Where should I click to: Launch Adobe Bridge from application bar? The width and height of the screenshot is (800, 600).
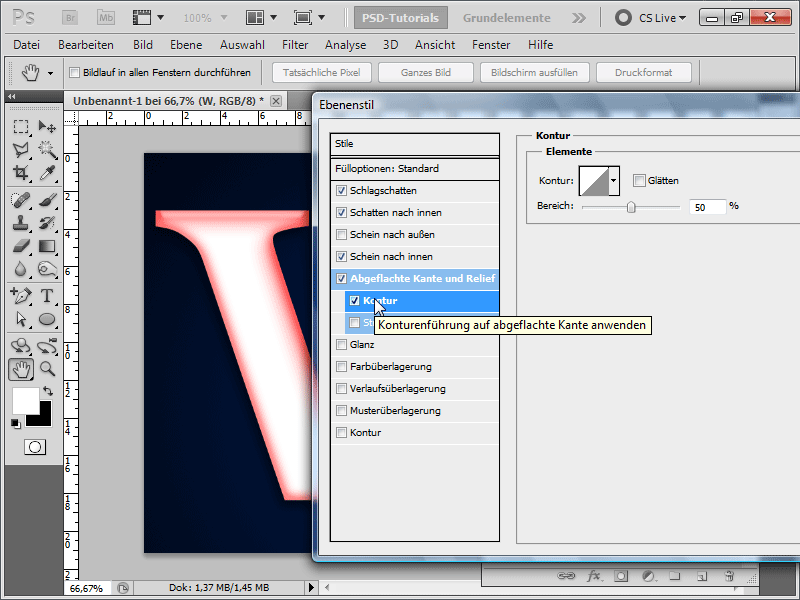[70, 18]
